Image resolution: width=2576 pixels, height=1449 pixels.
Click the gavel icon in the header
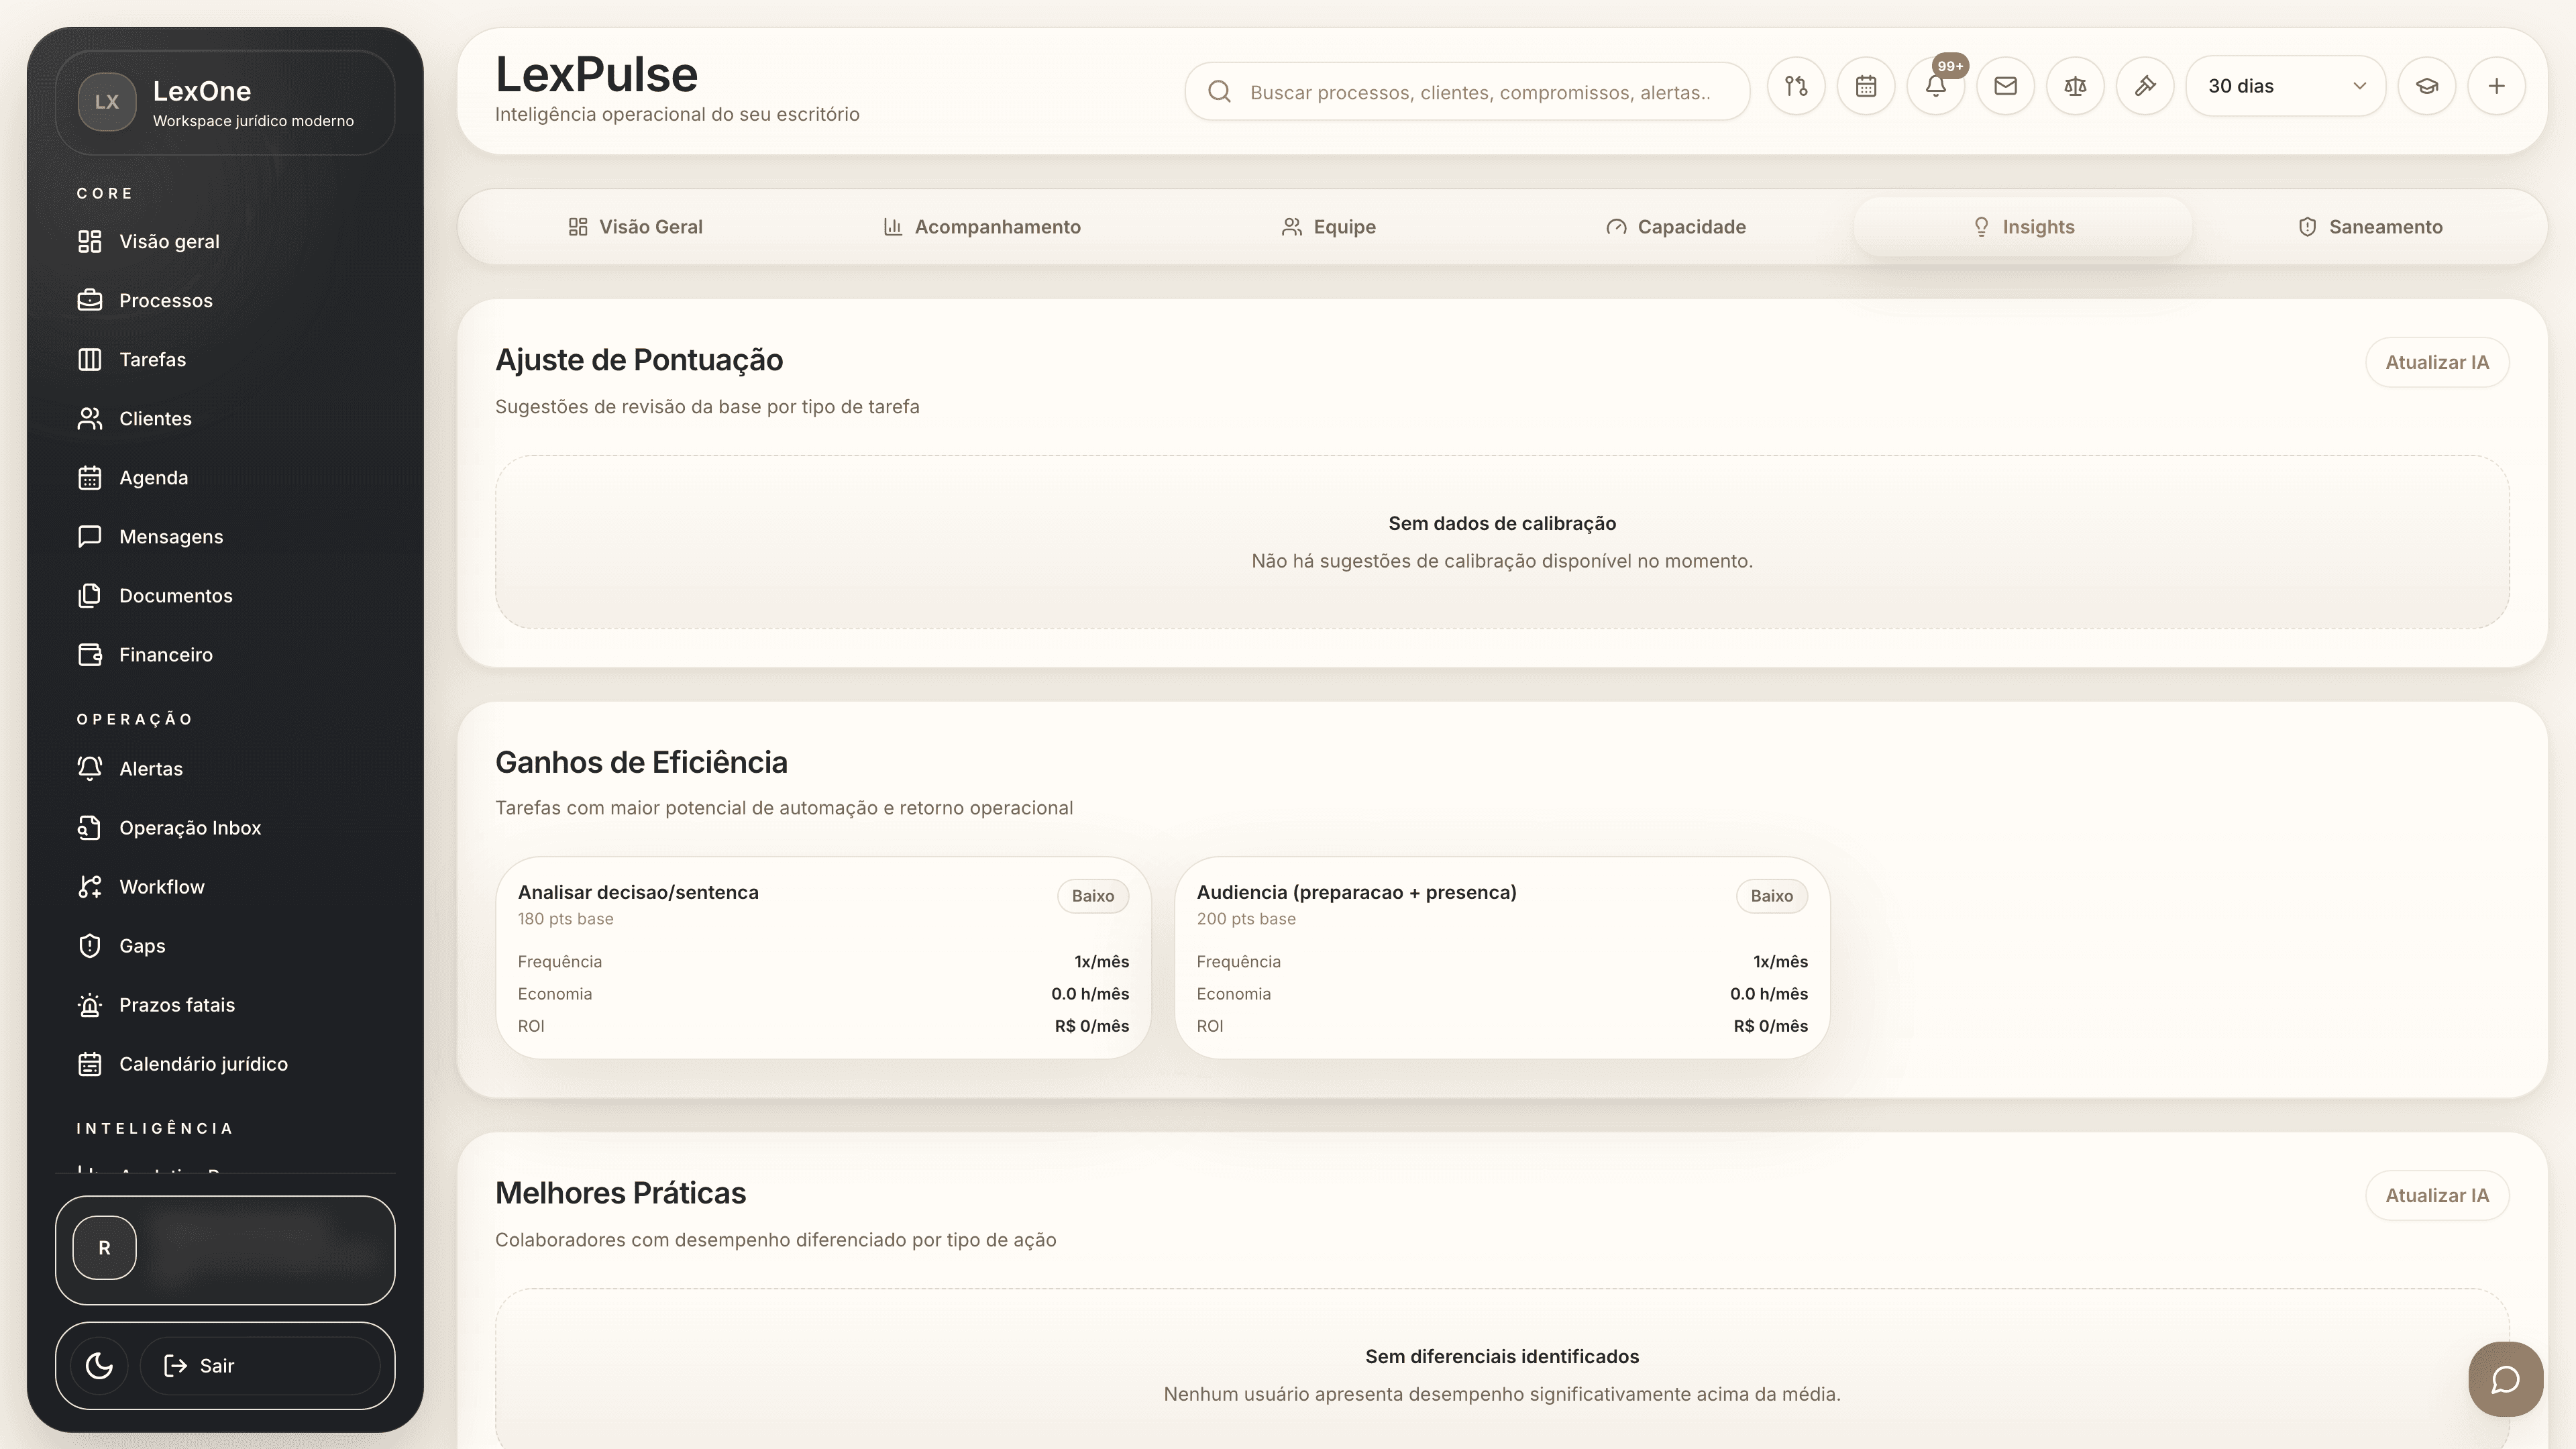point(2145,86)
